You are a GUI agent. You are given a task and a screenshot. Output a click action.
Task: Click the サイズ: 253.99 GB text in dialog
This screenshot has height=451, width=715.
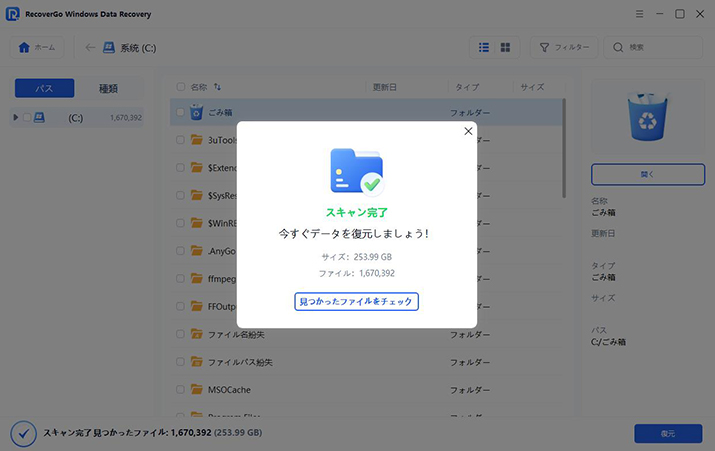click(357, 257)
